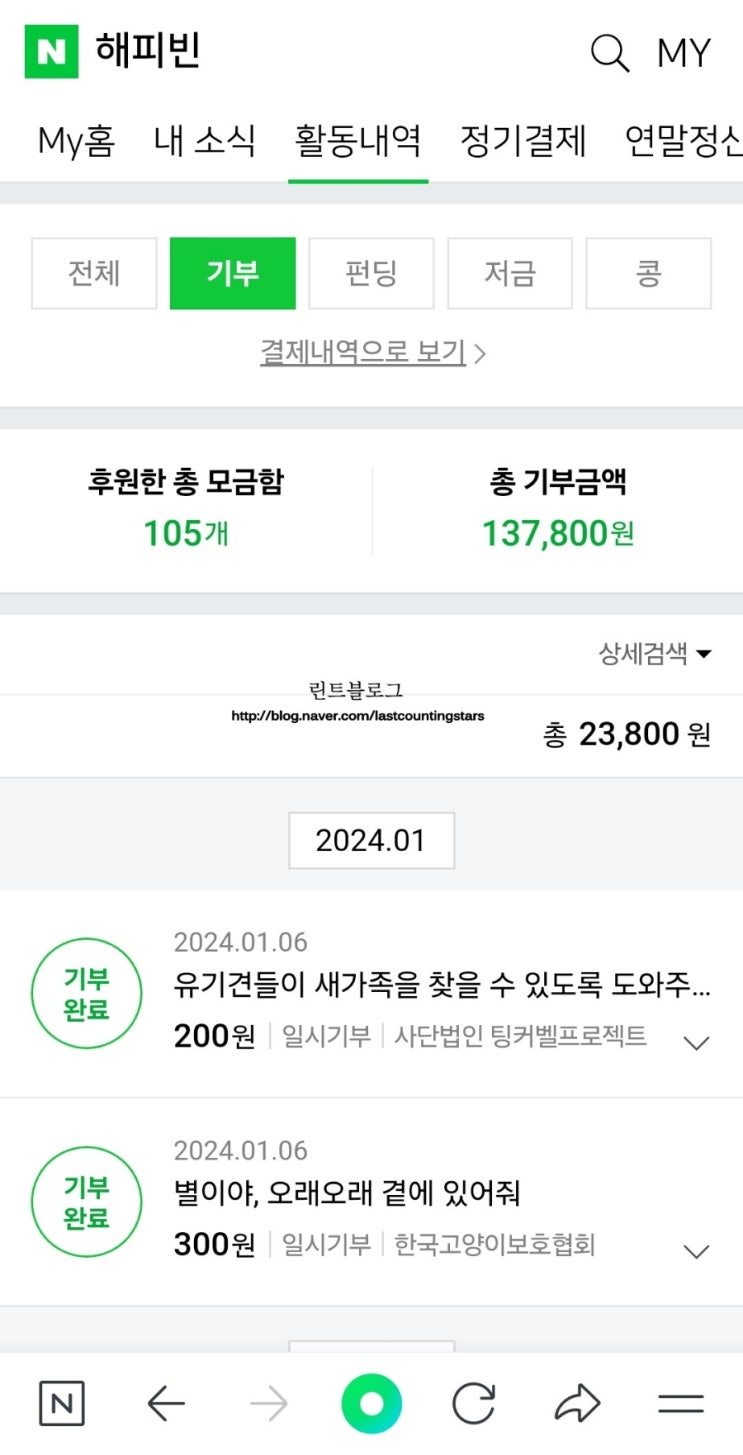743x1455 pixels.
Task: Expand the 별이야, 오래오래 donation entry
Action: (x=695, y=1251)
